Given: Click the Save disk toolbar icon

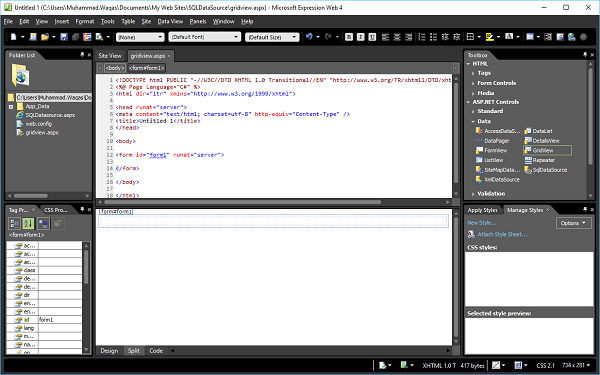Looking at the screenshot, I should pos(64,37).
